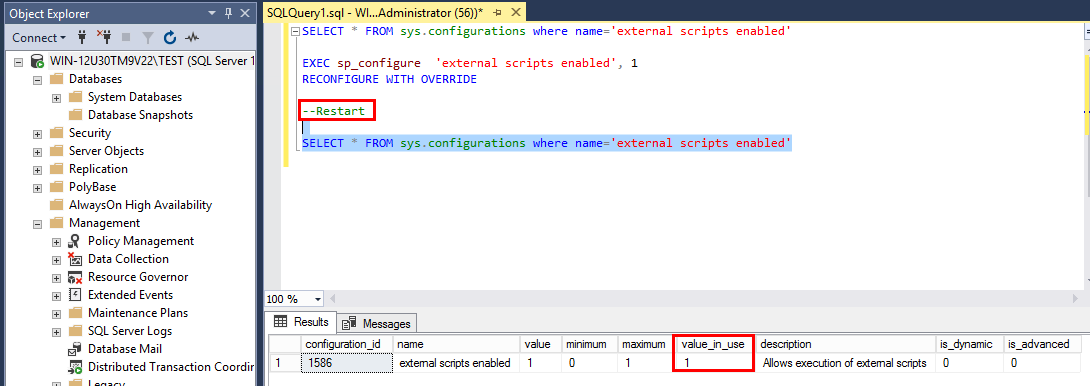The height and width of the screenshot is (386, 1090).
Task: Click the SQL Server Logs folder icon
Action: coord(75,331)
